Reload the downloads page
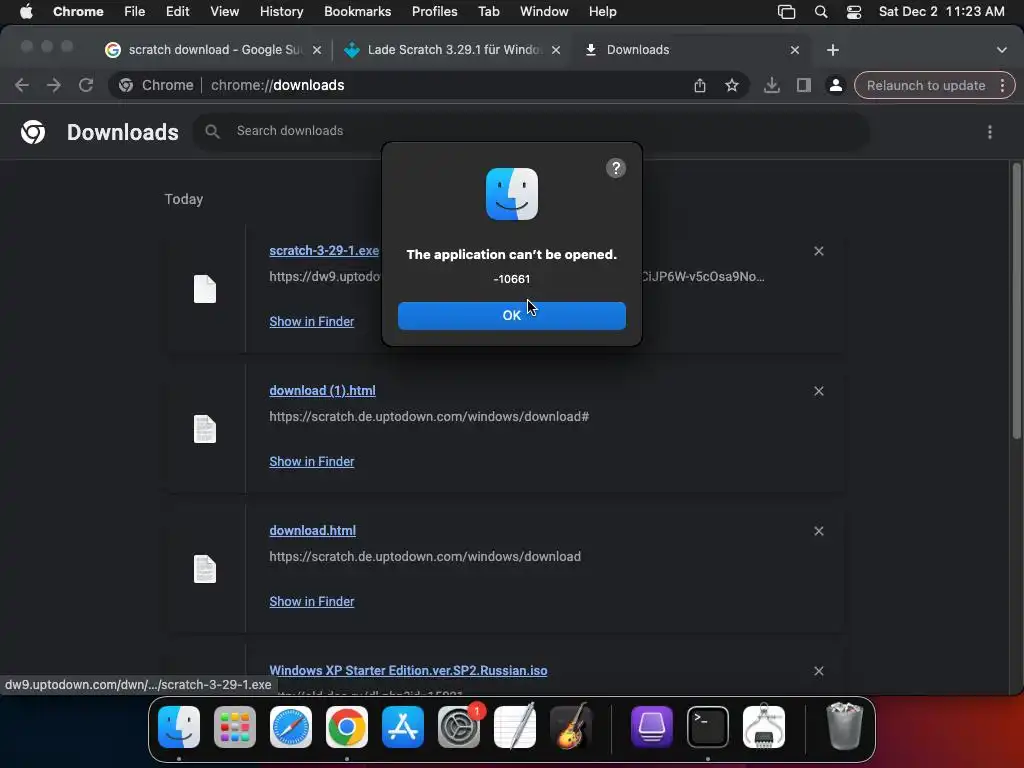The width and height of the screenshot is (1024, 768). coord(86,86)
